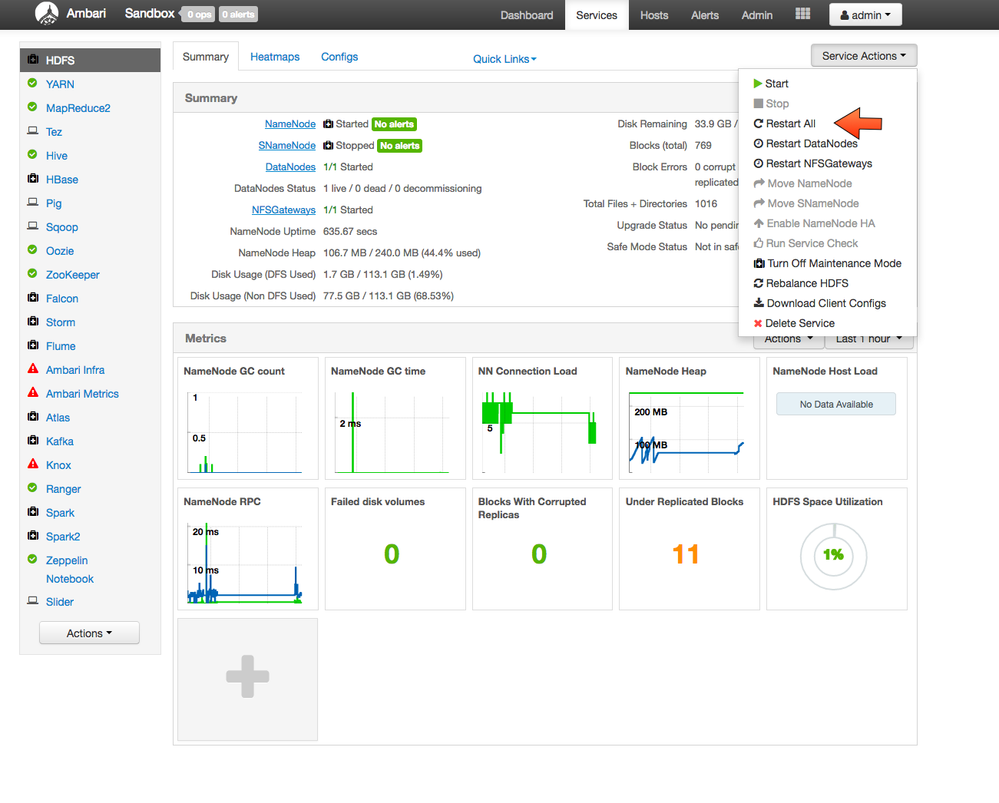999x803 pixels.
Task: Open the NFSGateways link
Action: point(284,210)
